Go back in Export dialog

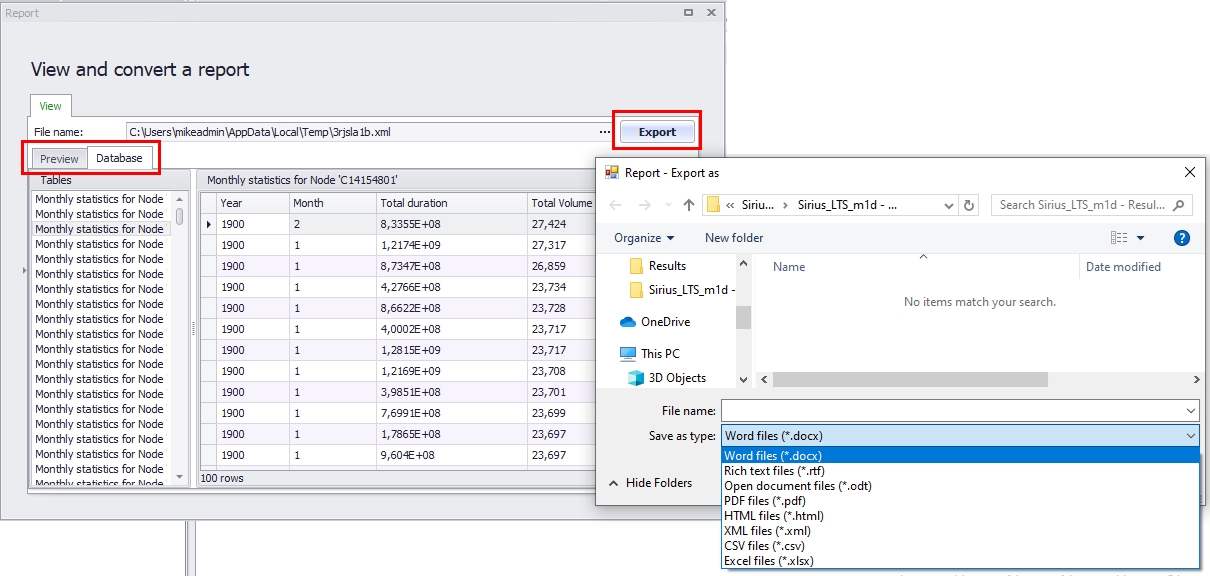coord(615,205)
